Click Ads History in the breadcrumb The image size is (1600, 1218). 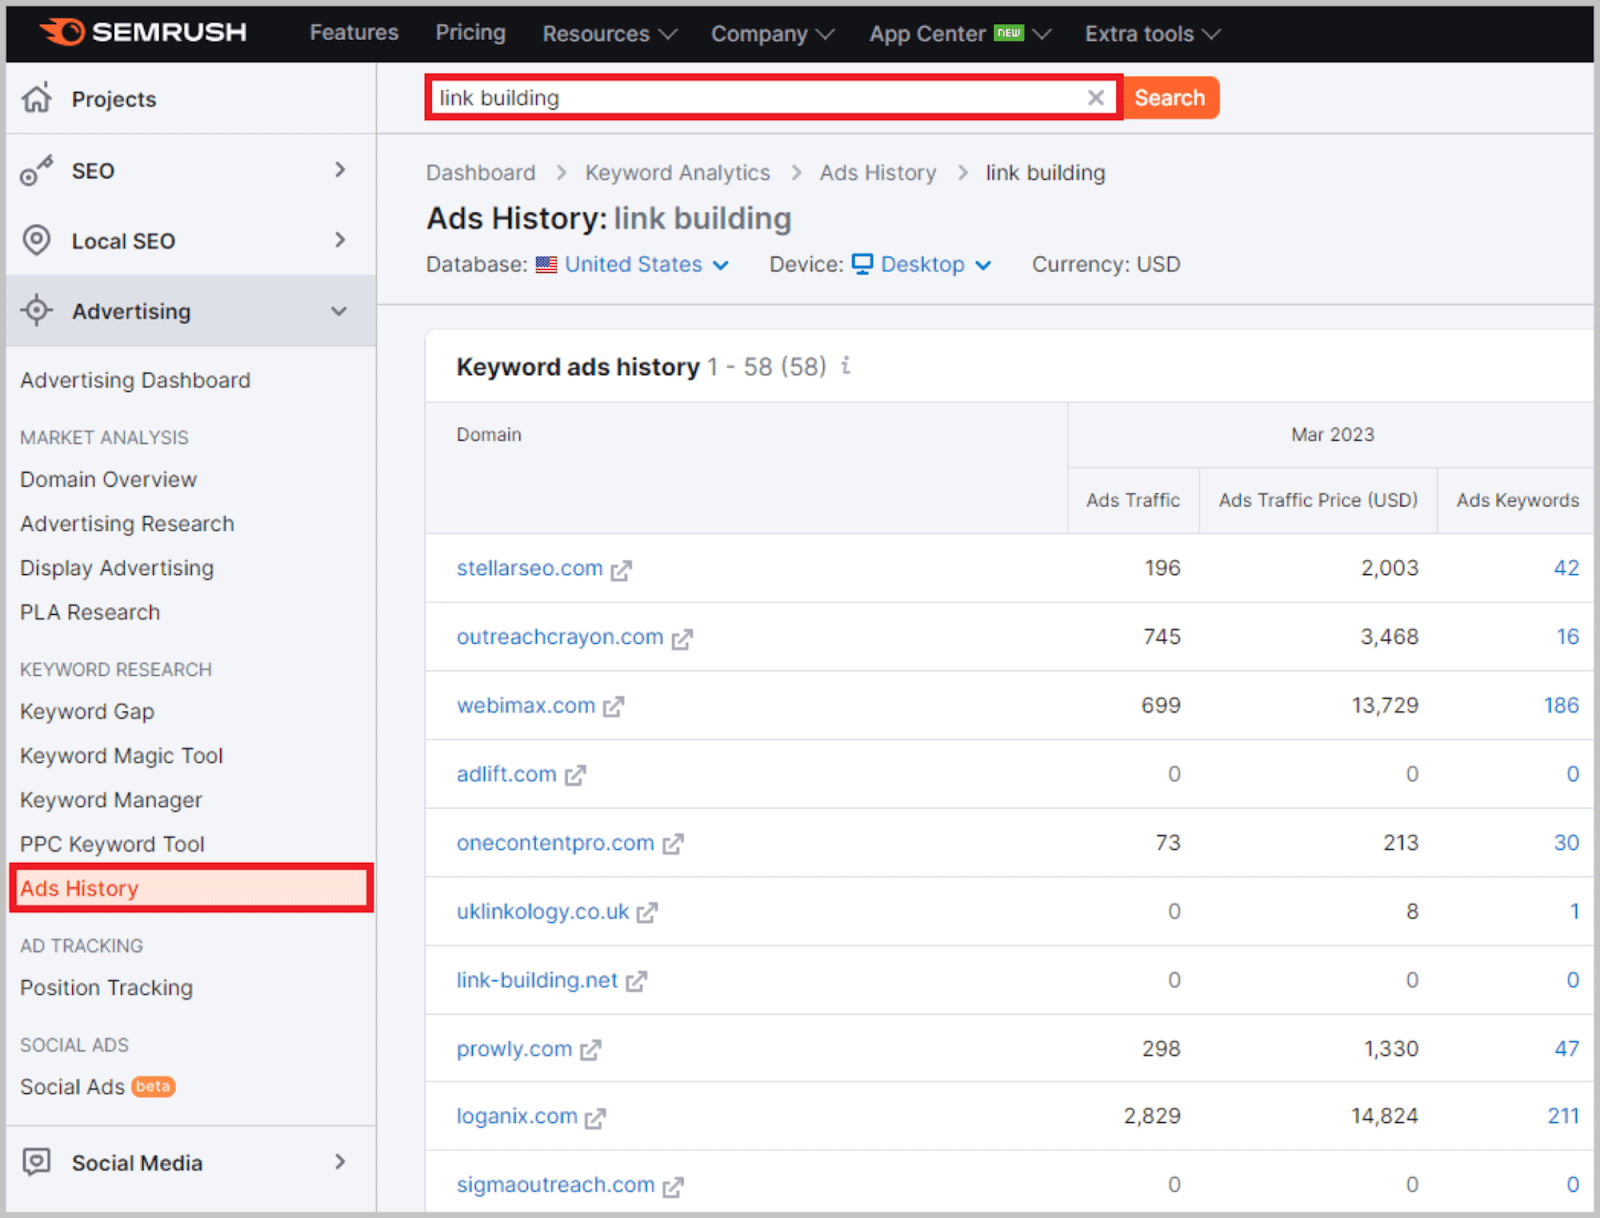(878, 172)
